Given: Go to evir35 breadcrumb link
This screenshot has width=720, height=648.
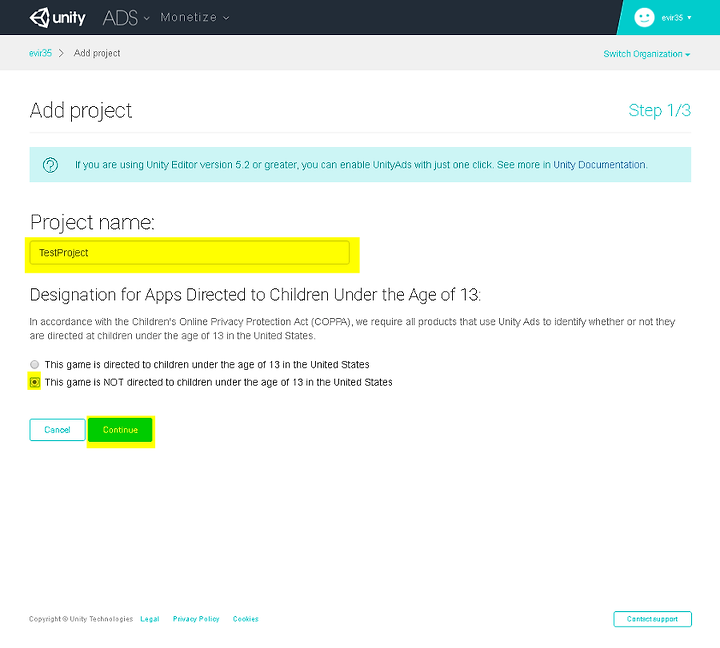Looking at the screenshot, I should pyautogui.click(x=40, y=53).
